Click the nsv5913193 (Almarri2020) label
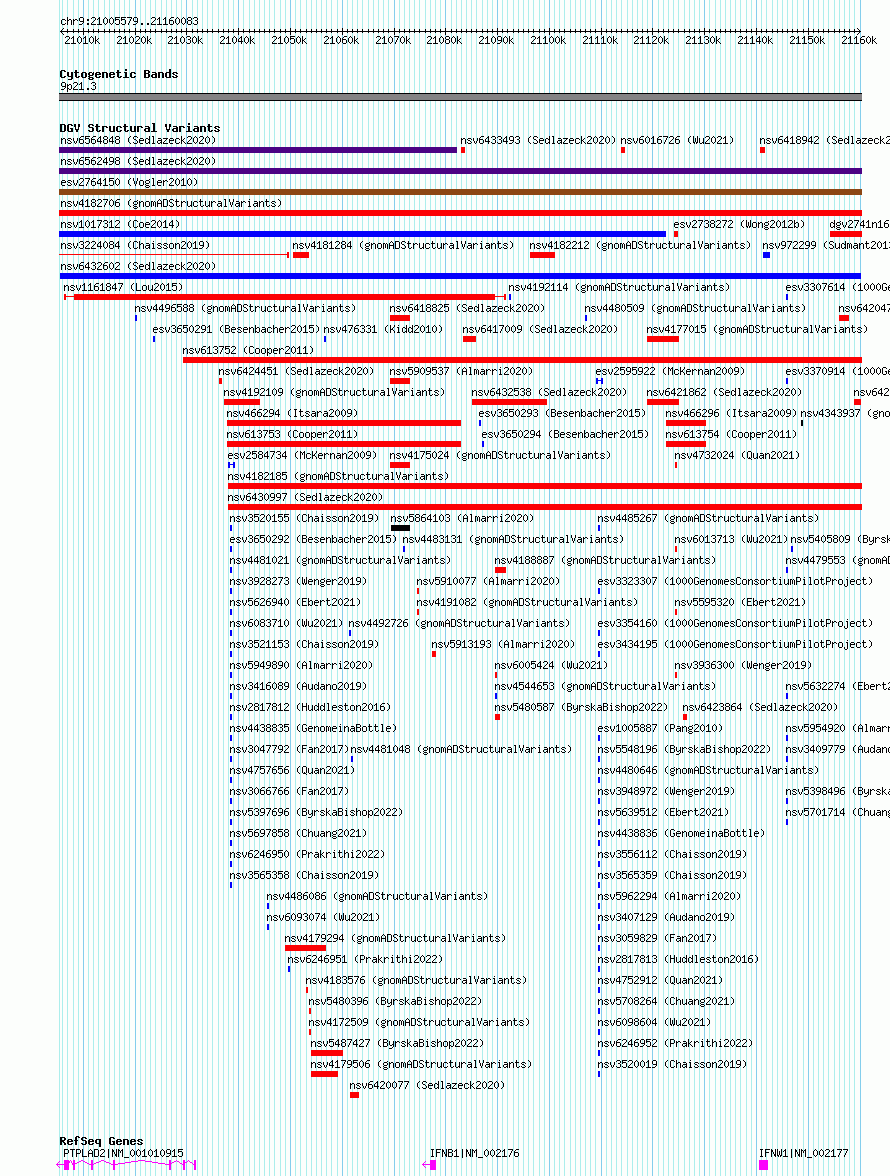This screenshot has height=1176, width=890. tap(503, 644)
